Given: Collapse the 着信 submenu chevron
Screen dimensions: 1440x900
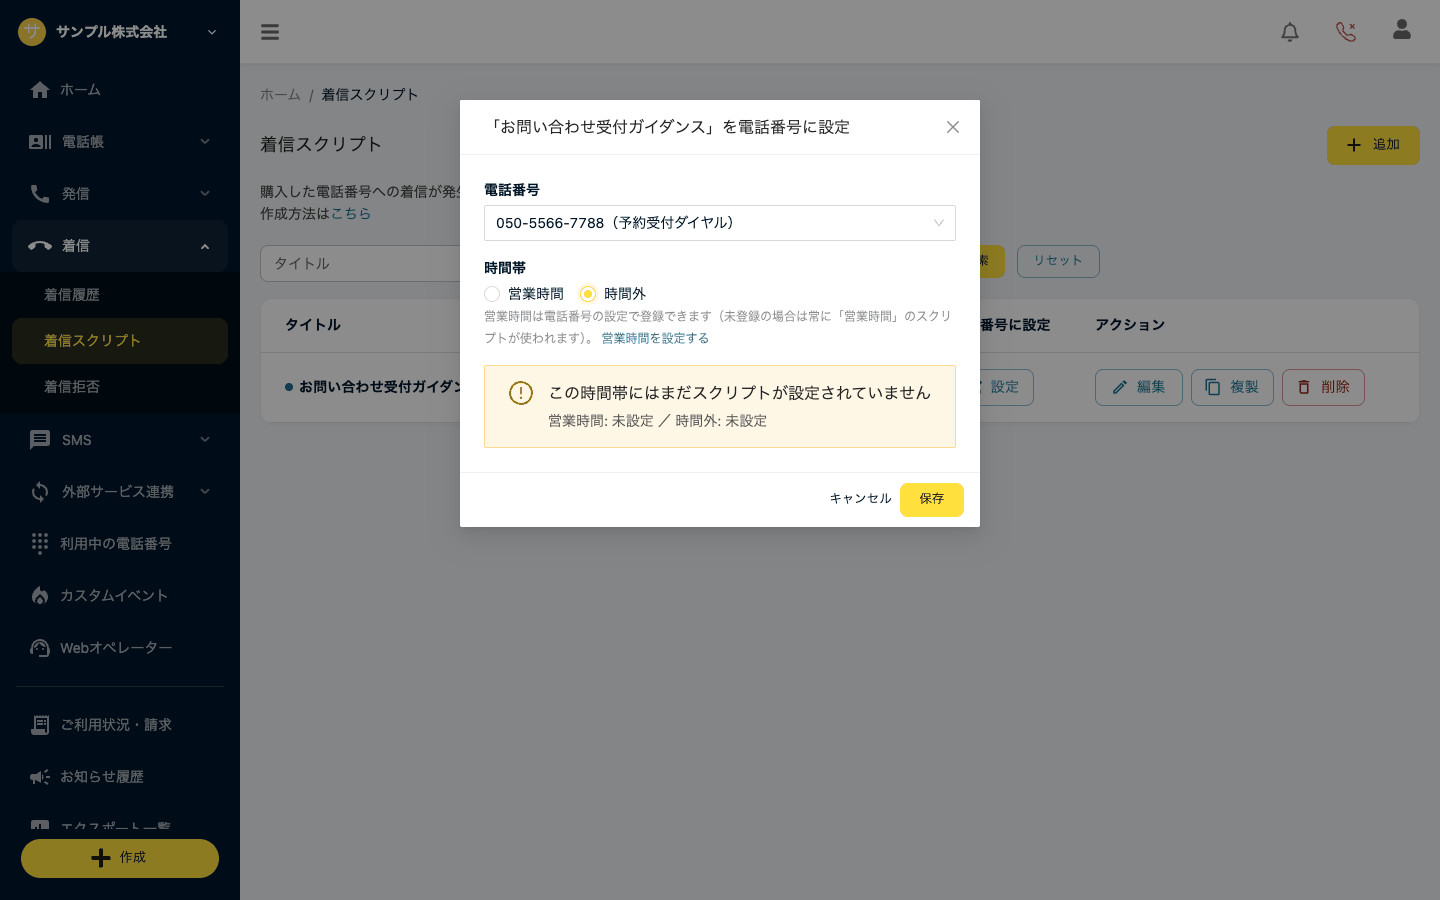Looking at the screenshot, I should click(205, 246).
